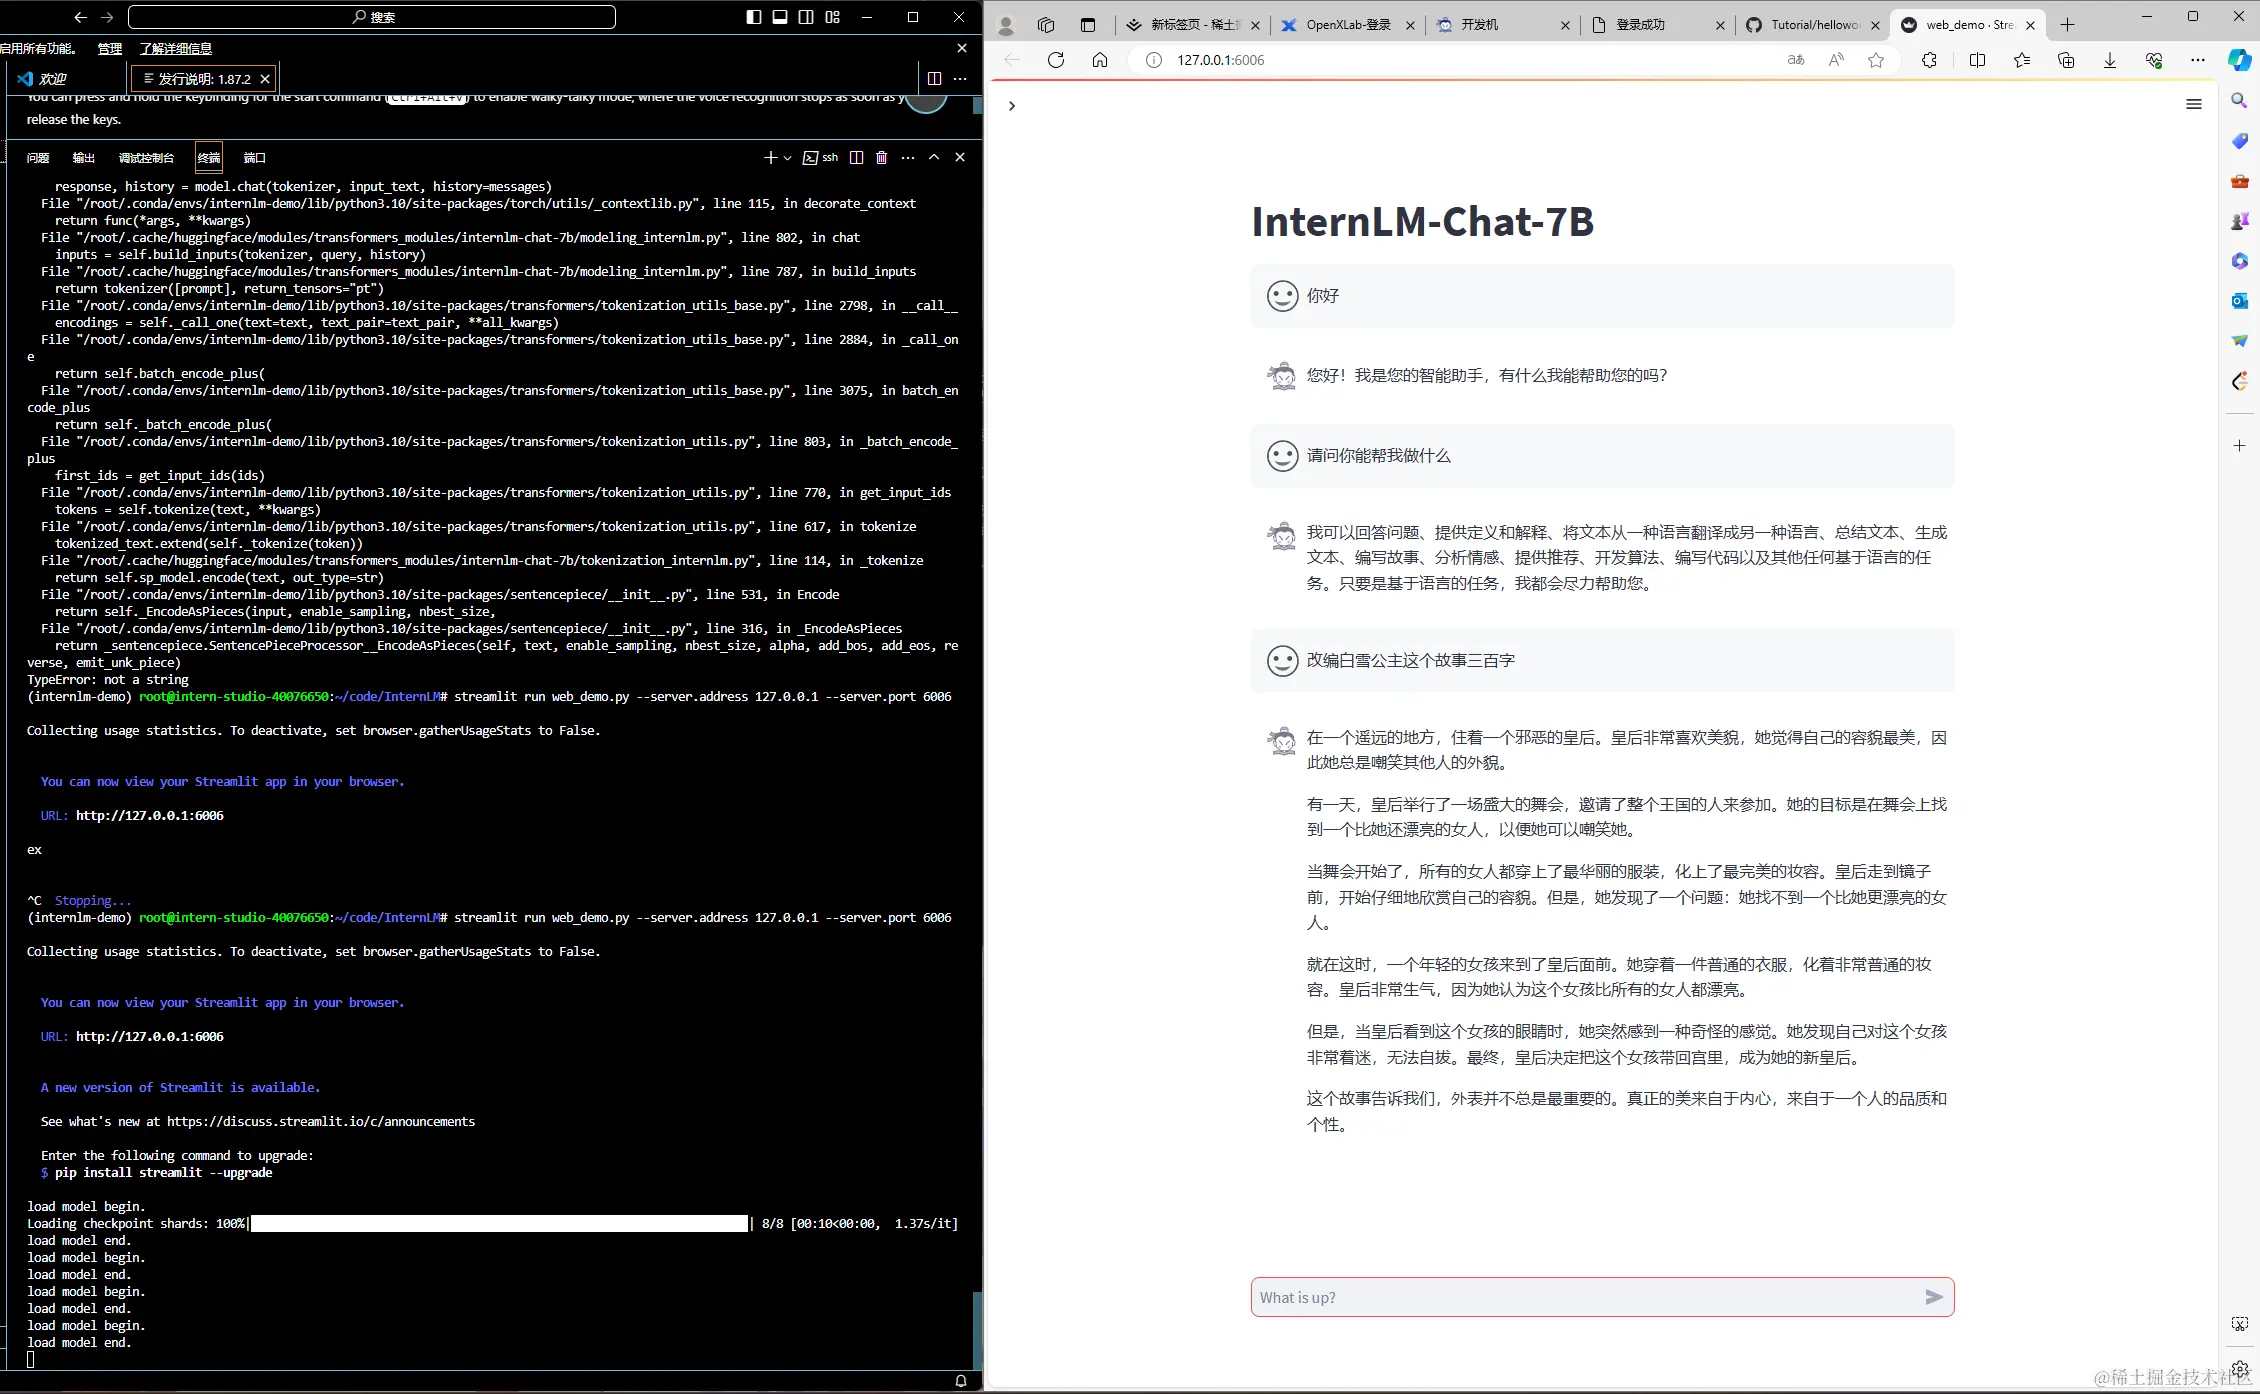Kill the terminal with the trash icon
This screenshot has height=1394, width=2260.
point(882,157)
